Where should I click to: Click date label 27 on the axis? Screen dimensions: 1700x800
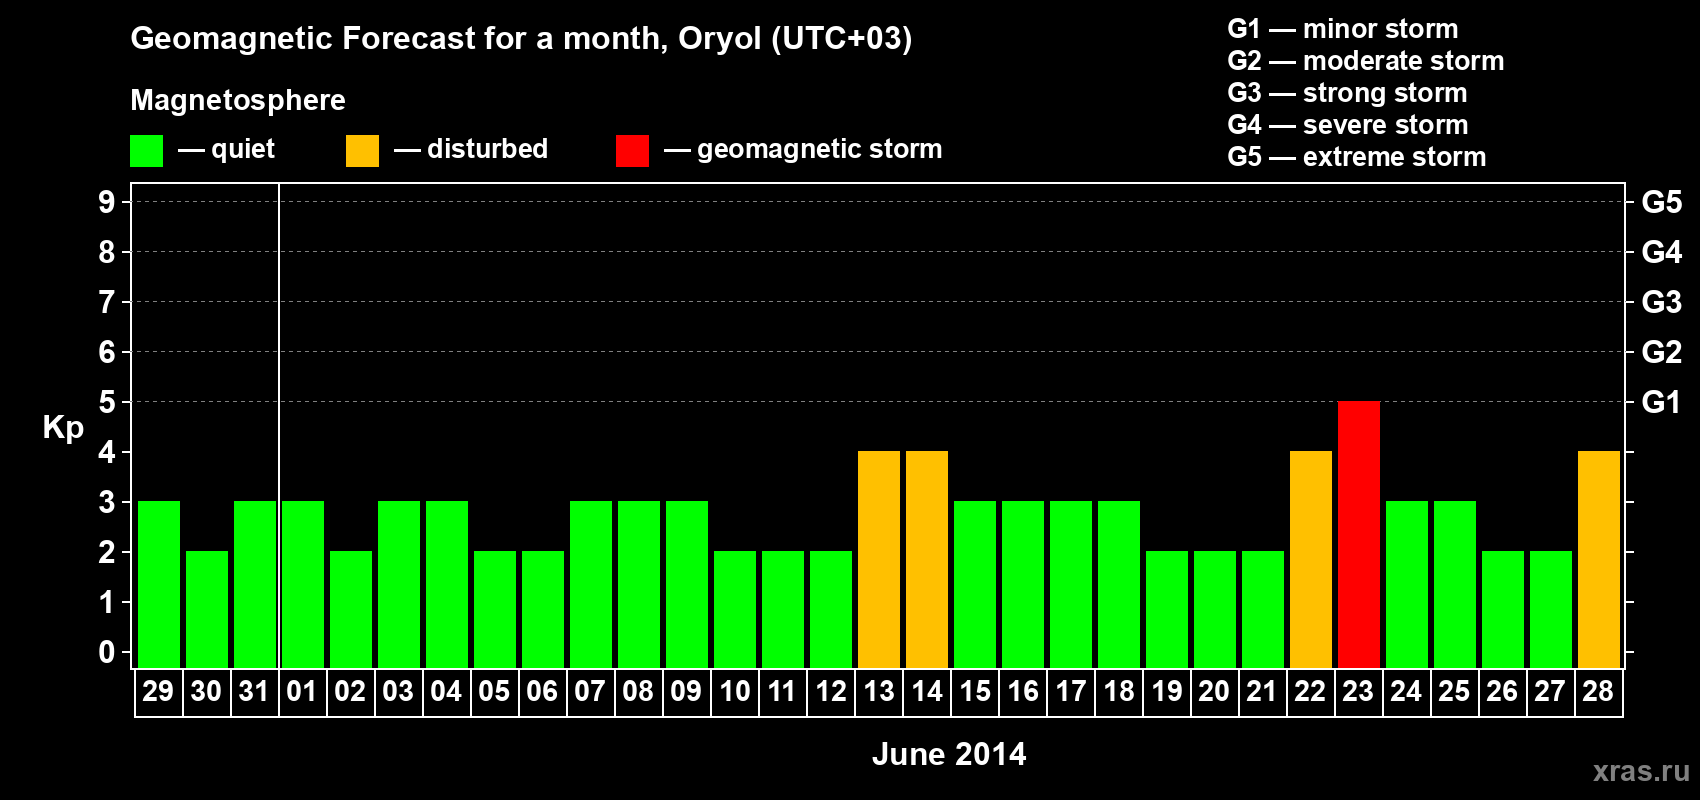[x=1550, y=692]
